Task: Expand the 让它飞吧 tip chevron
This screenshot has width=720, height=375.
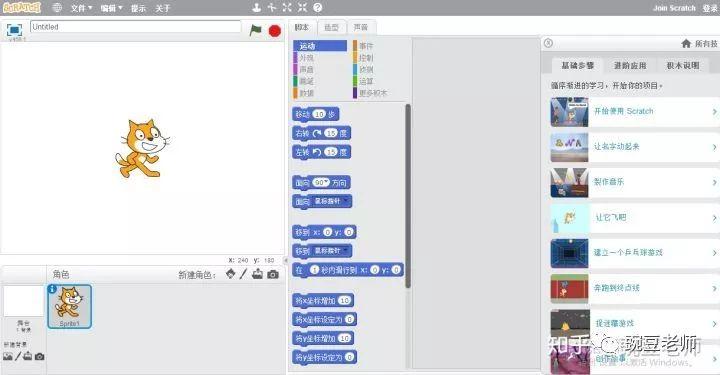Action: point(714,218)
